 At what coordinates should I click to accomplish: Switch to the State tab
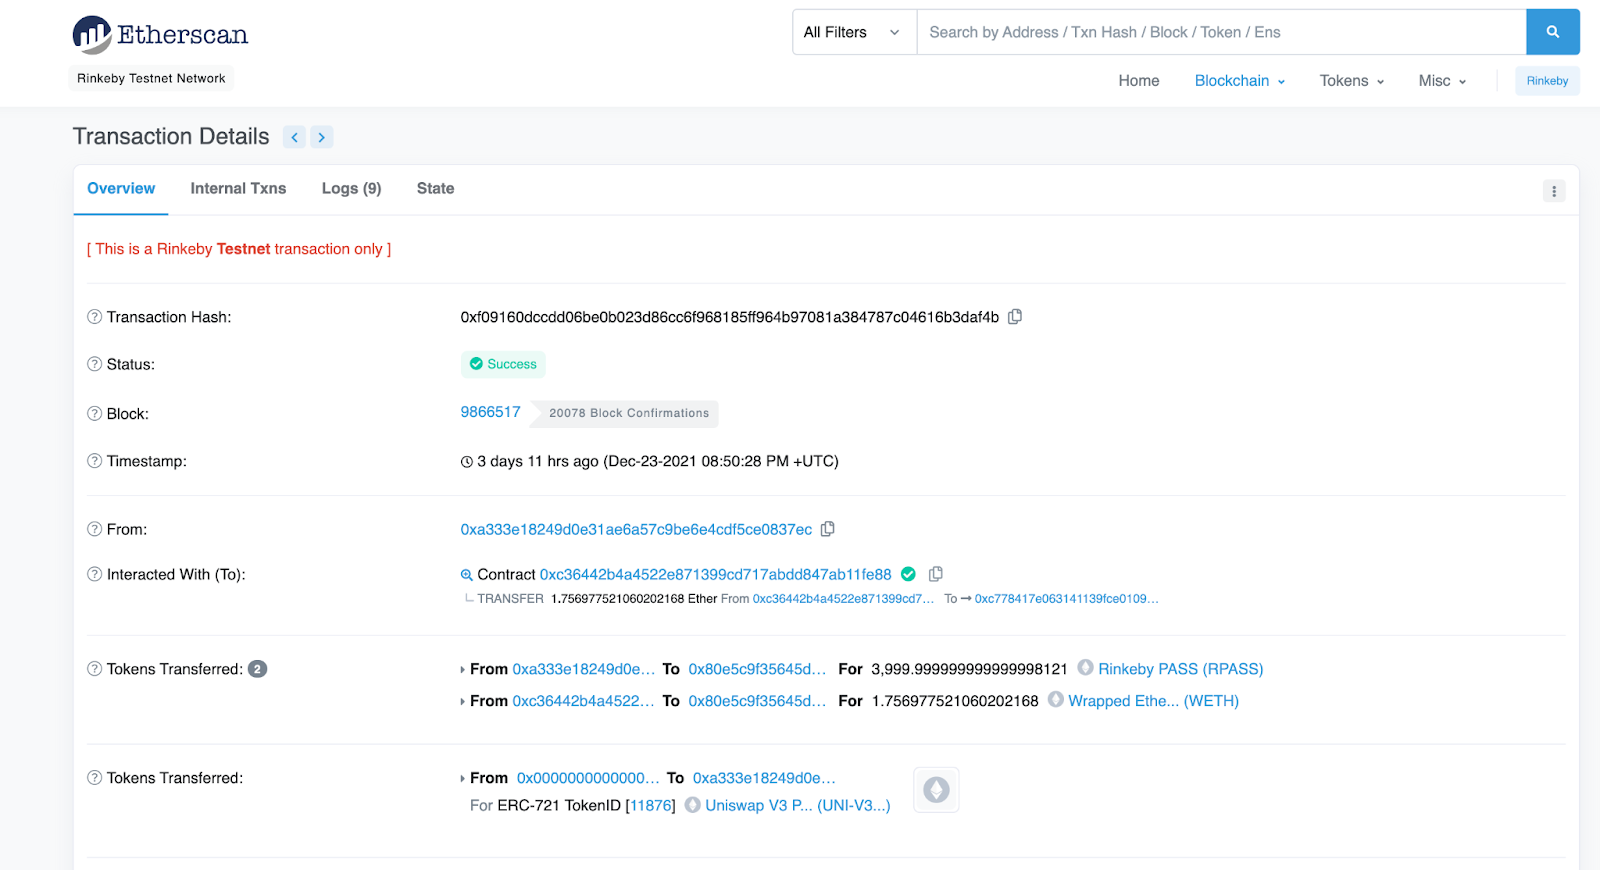click(x=435, y=188)
